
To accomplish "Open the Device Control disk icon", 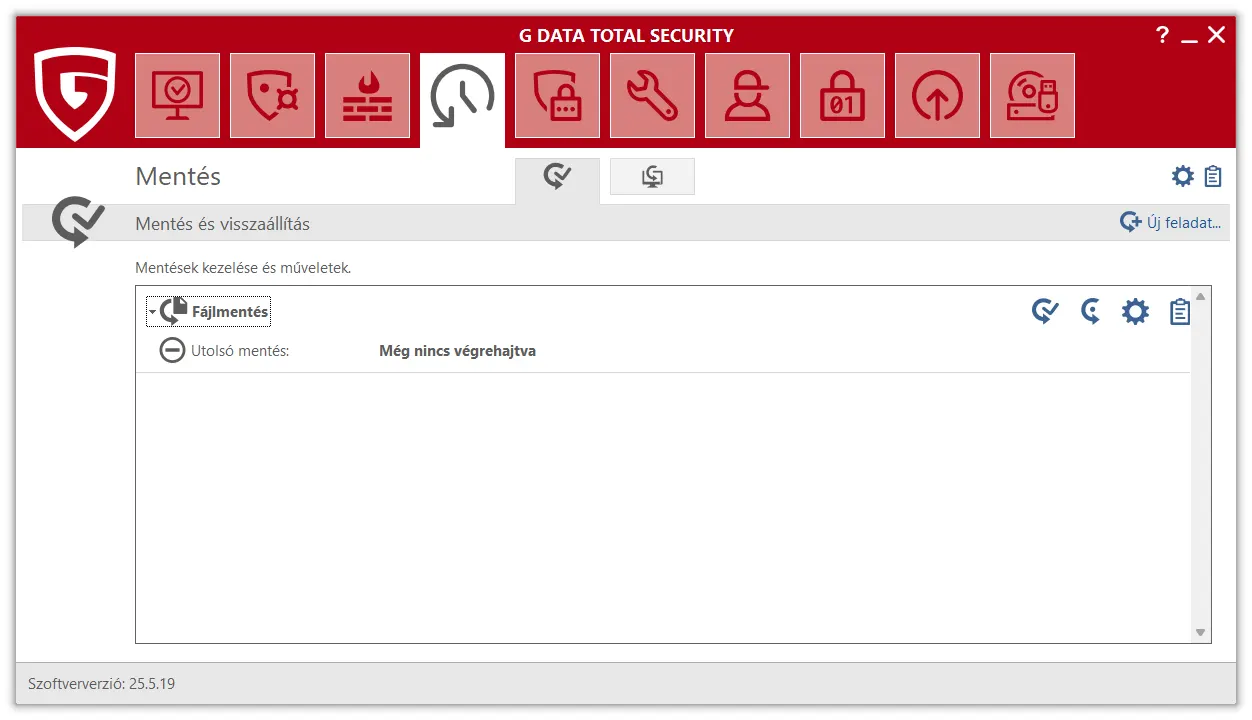I will coord(1032,96).
